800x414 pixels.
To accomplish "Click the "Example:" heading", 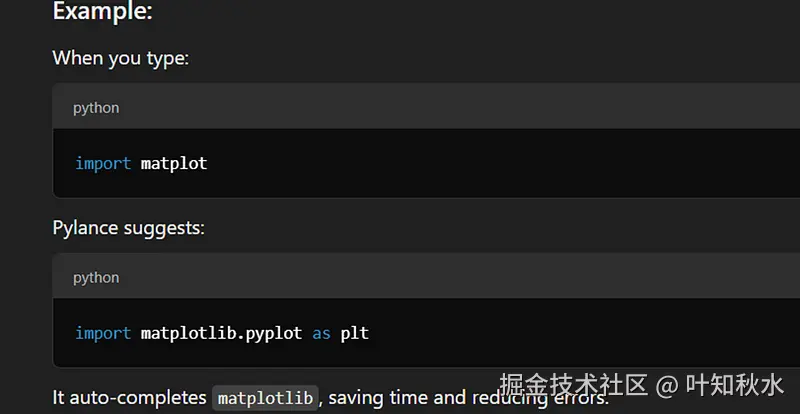I will pyautogui.click(x=103, y=12).
